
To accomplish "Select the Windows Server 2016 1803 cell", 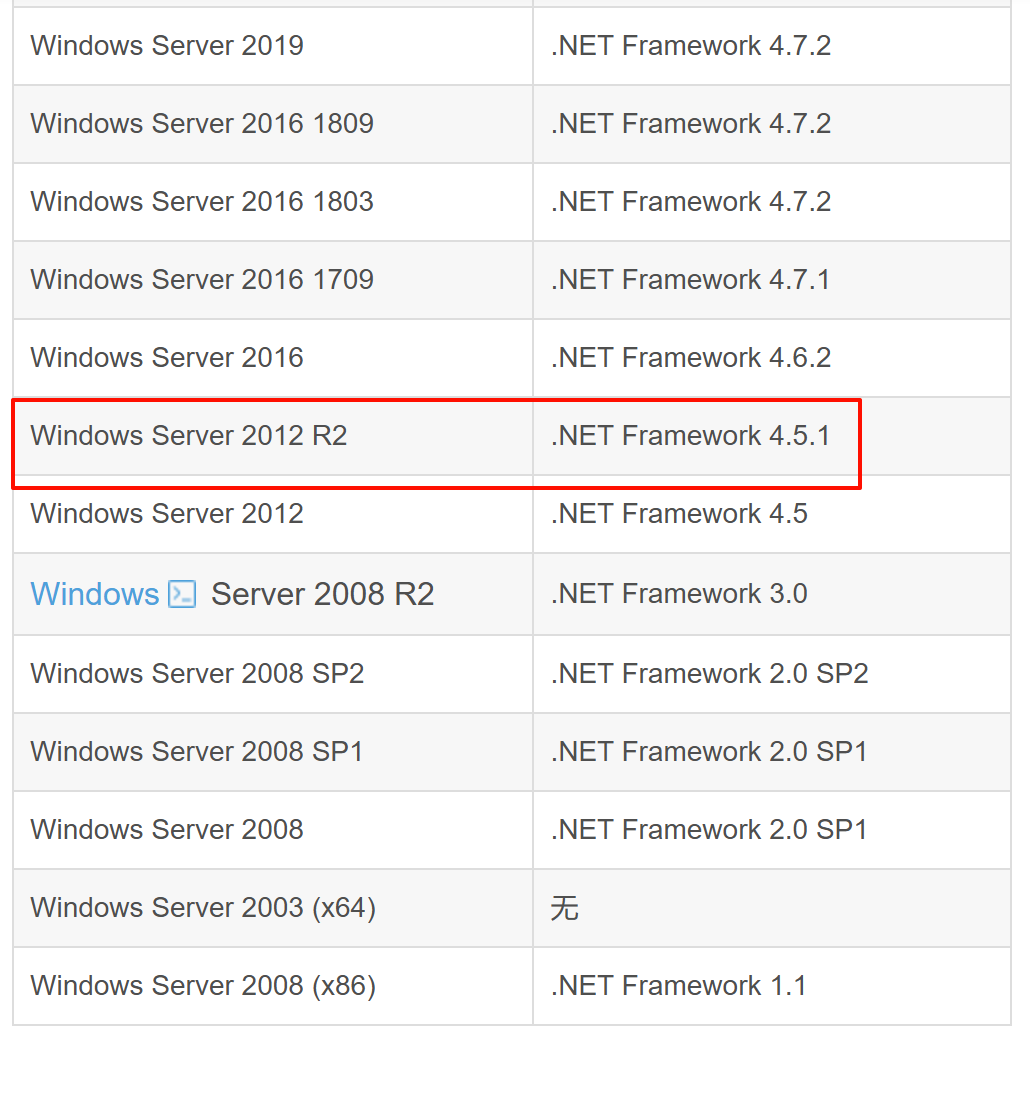I will 273,202.
